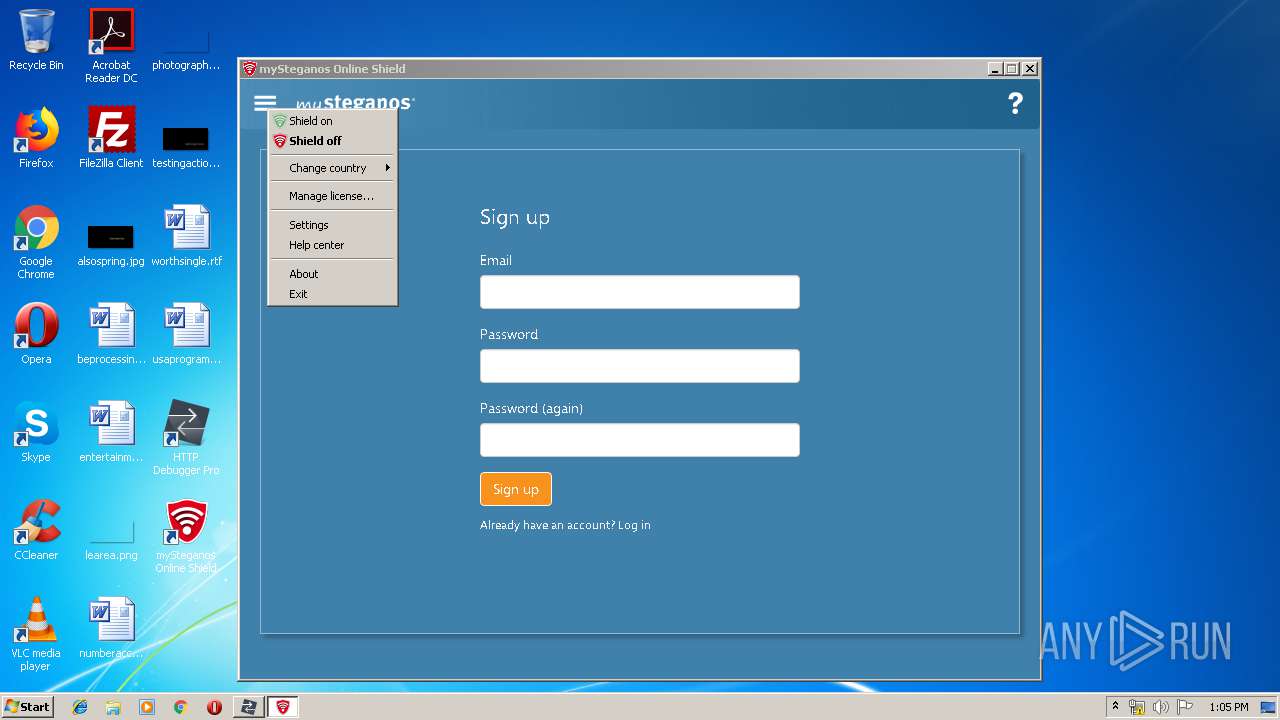Open the Windows Start button

point(28,707)
